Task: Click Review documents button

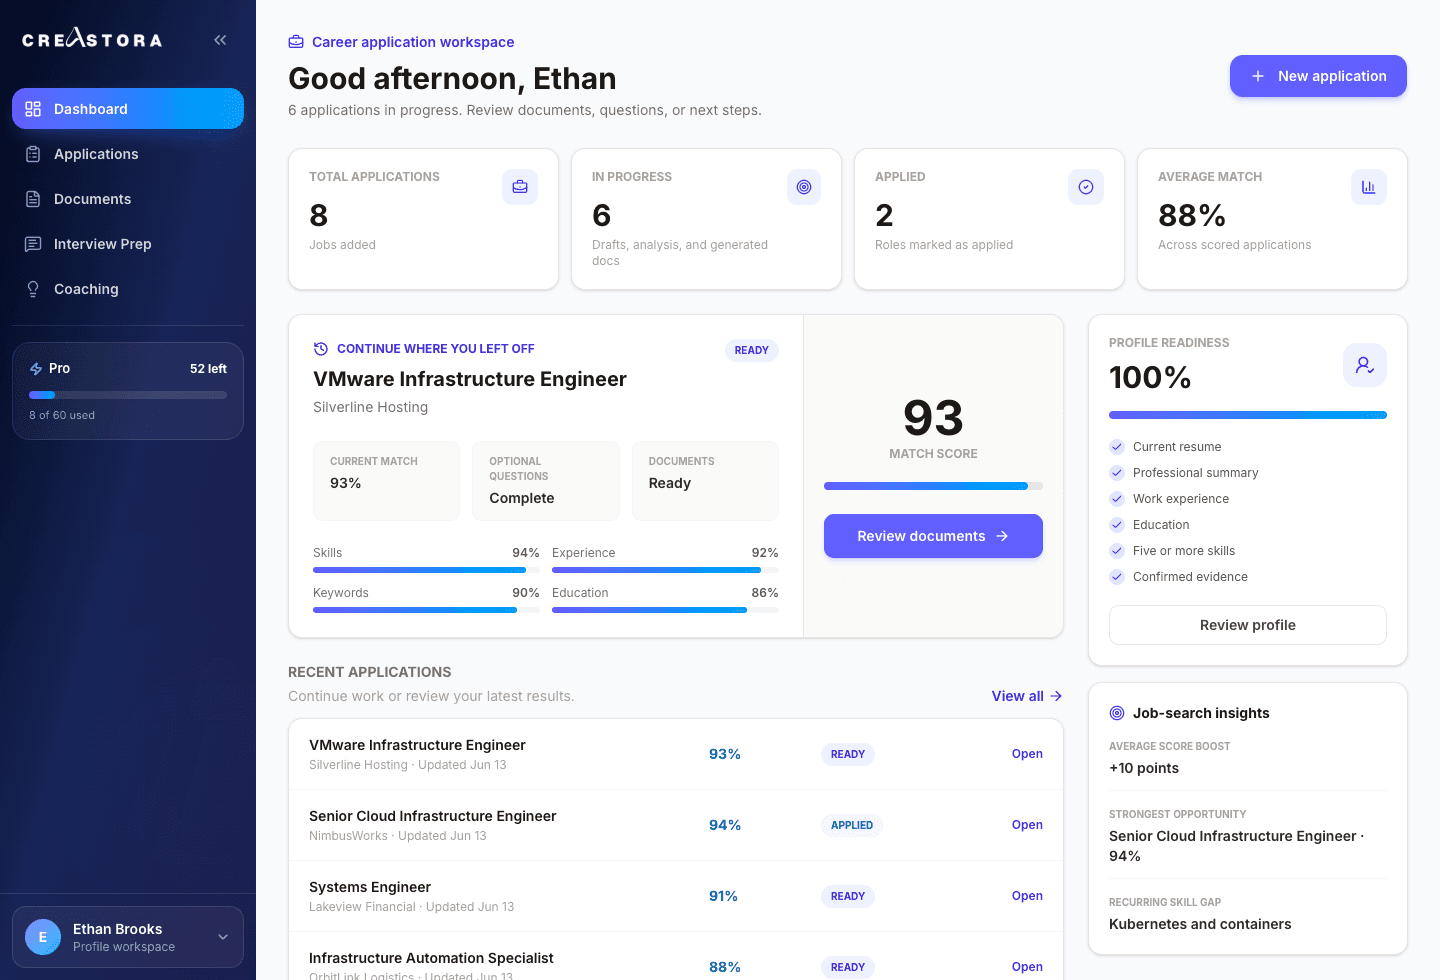Action: (x=933, y=536)
